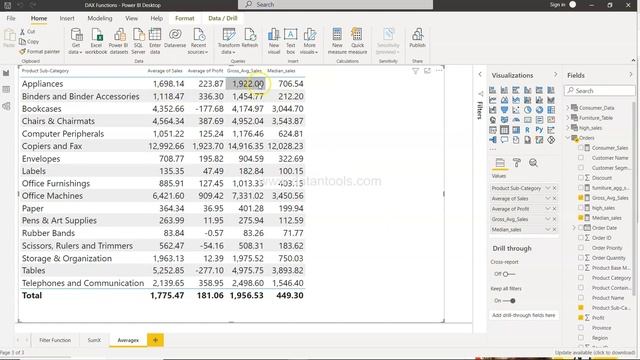The width and height of the screenshot is (640, 360).
Task: Open Median_sales value dropdown arrow
Action: tap(548, 229)
